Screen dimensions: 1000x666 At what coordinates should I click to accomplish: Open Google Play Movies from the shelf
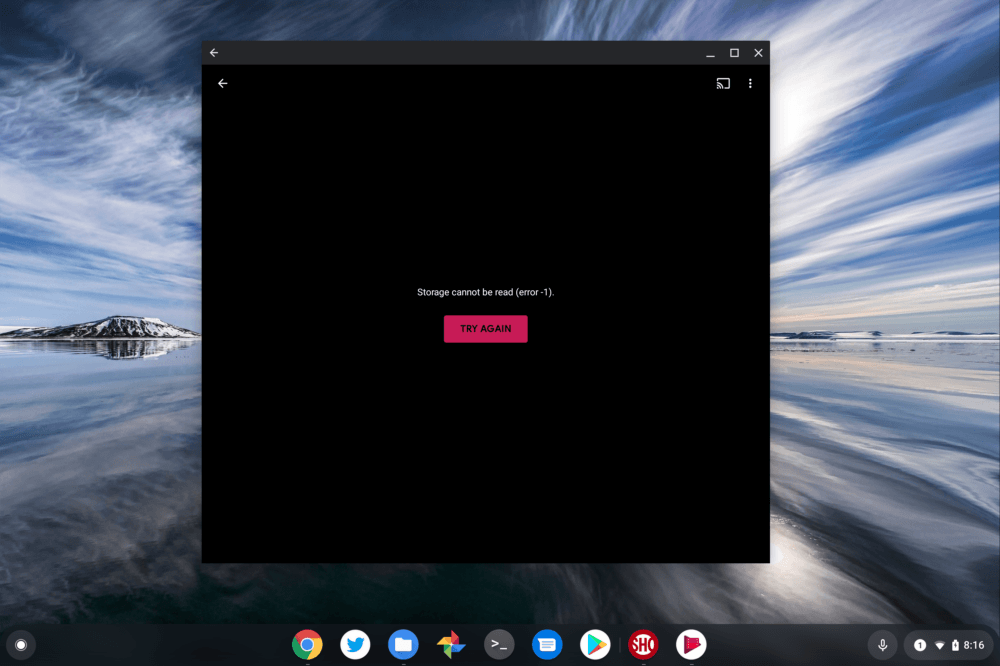(691, 645)
